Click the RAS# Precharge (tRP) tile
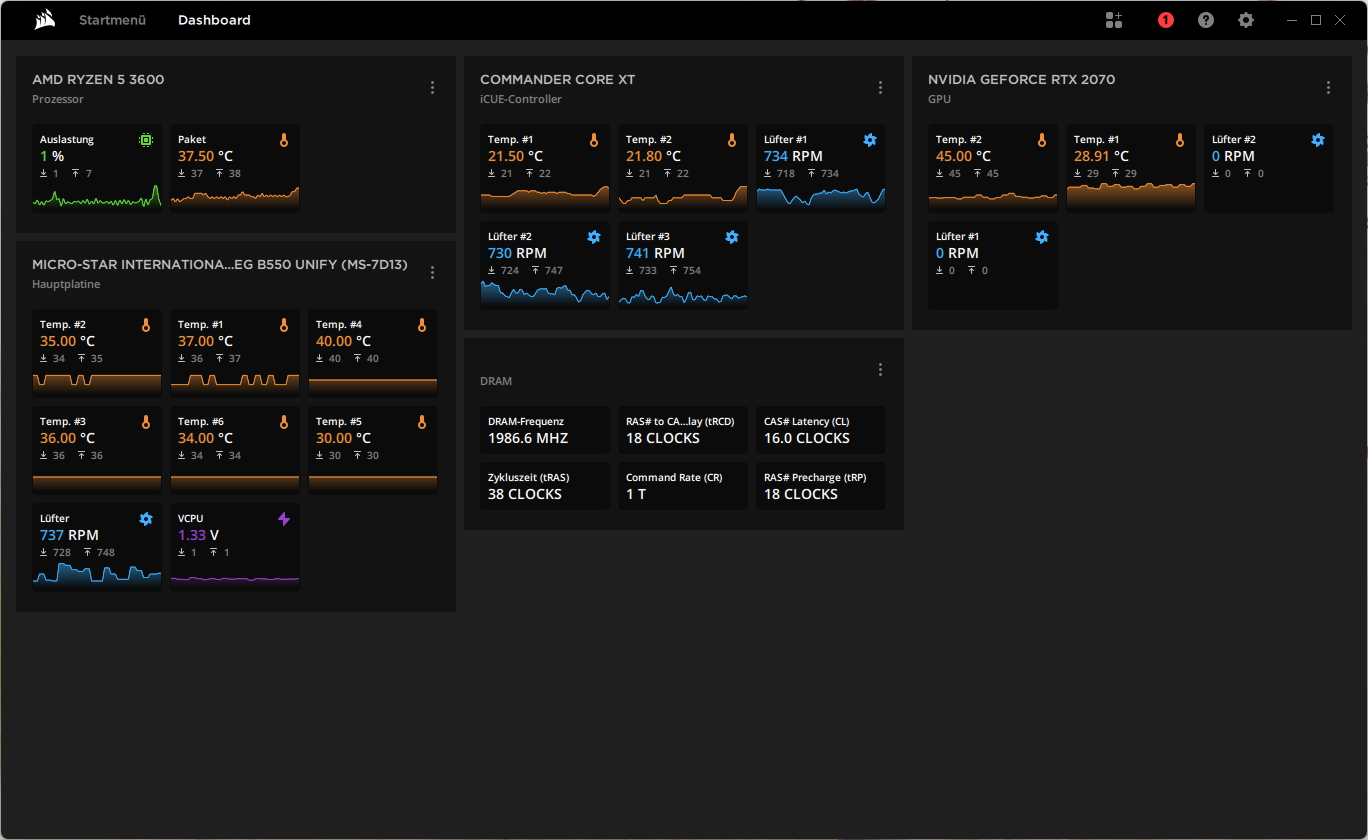1368x840 pixels. [821, 486]
